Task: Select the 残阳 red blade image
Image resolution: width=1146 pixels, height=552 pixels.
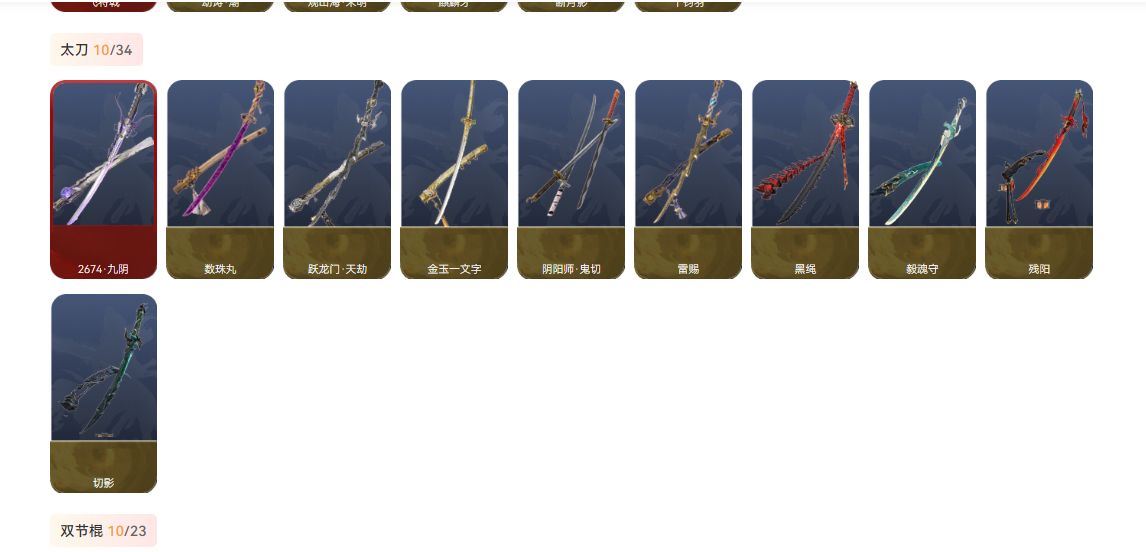Action: point(1039,154)
